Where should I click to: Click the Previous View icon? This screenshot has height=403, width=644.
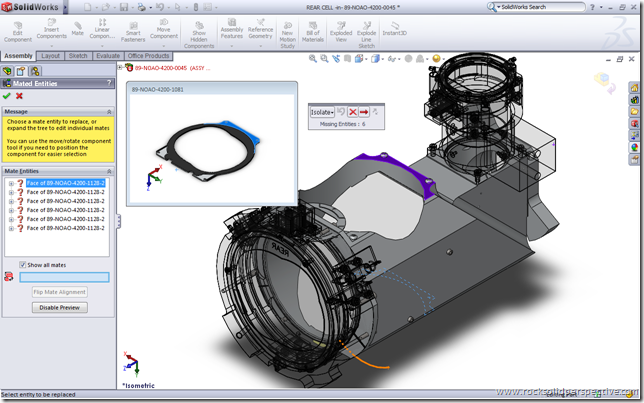pyautogui.click(x=336, y=59)
